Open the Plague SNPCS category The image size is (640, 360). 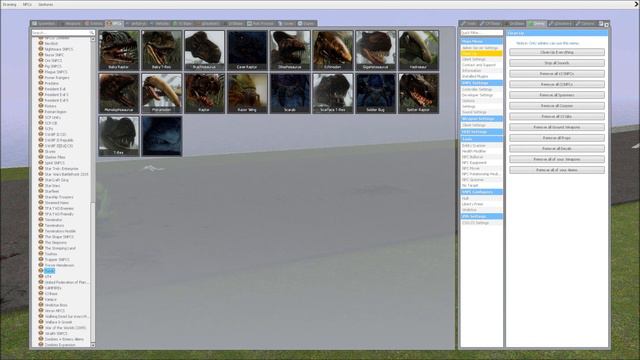point(56,72)
